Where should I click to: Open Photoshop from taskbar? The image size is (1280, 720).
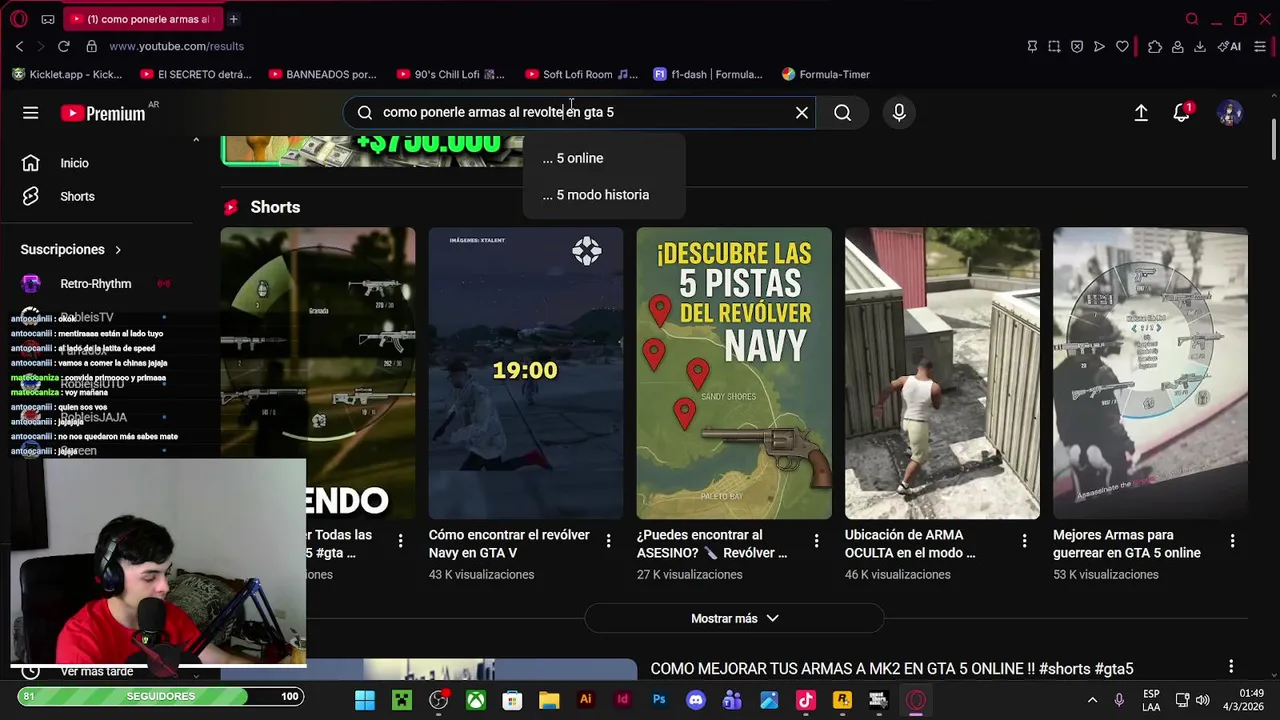tap(659, 700)
